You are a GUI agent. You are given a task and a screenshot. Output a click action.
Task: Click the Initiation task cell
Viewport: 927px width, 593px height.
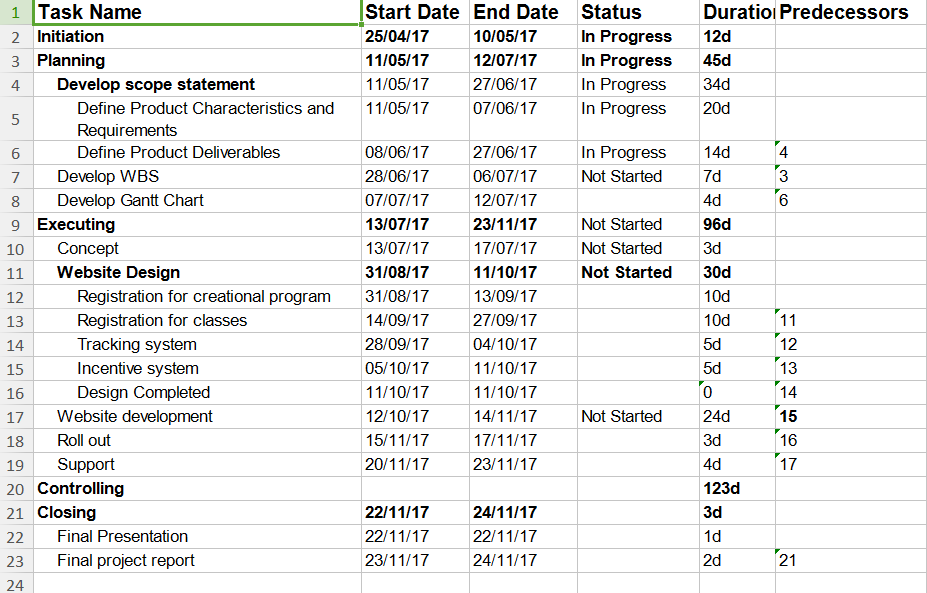tap(197, 37)
